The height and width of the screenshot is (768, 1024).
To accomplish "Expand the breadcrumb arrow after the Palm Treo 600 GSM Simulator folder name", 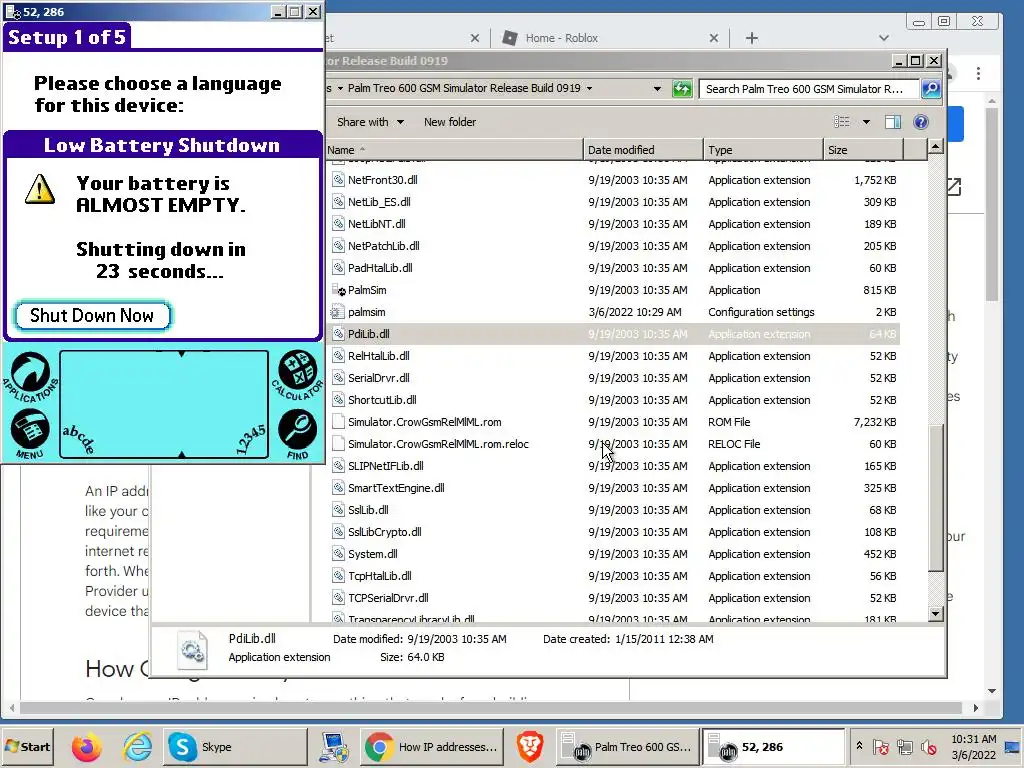I will point(589,88).
